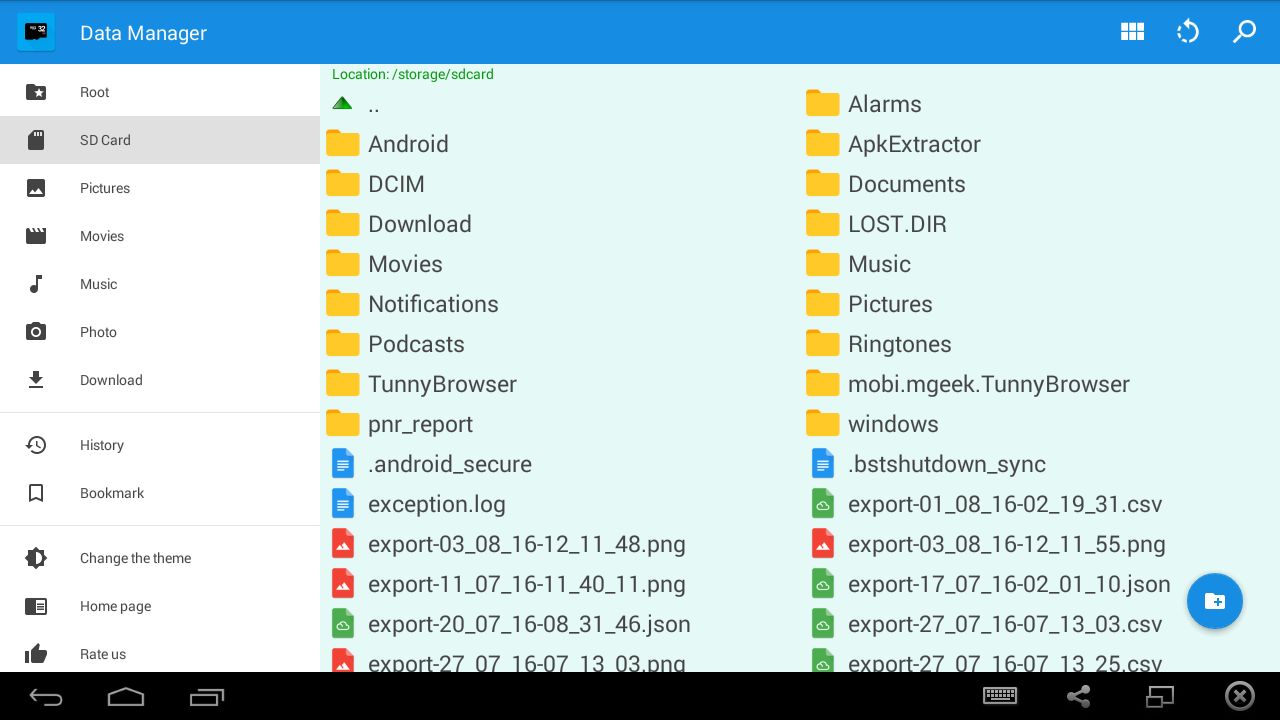Tap Android recent apps button
Viewport: 1280px width, 720px height.
point(207,696)
